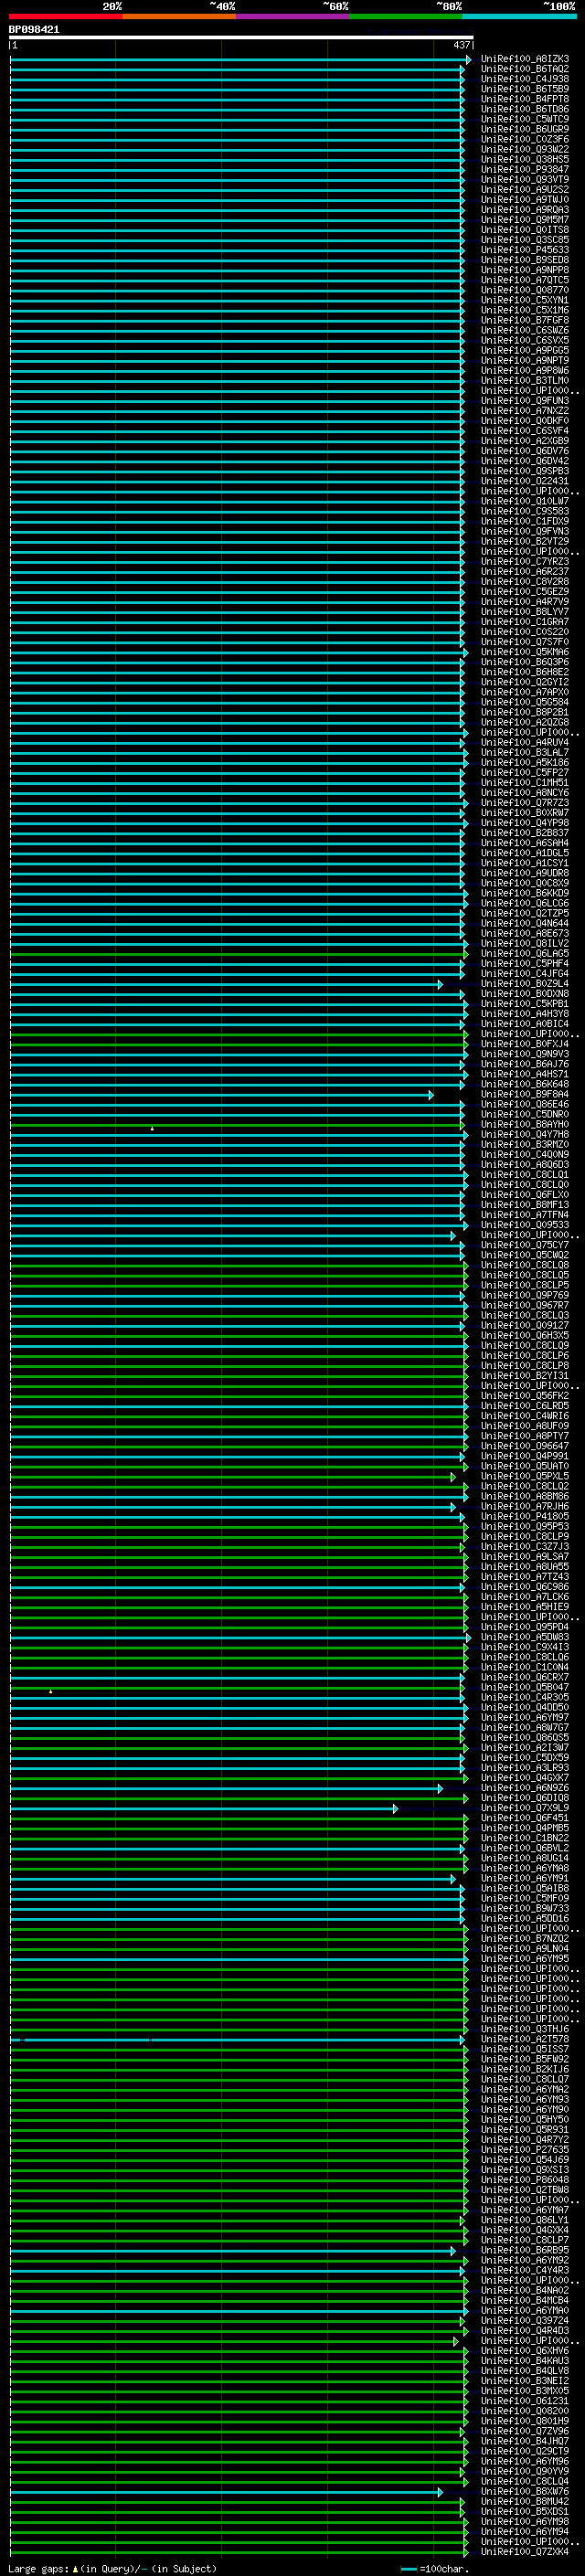
Task: Select the green ~80% legend color bar
Action: 406,16
